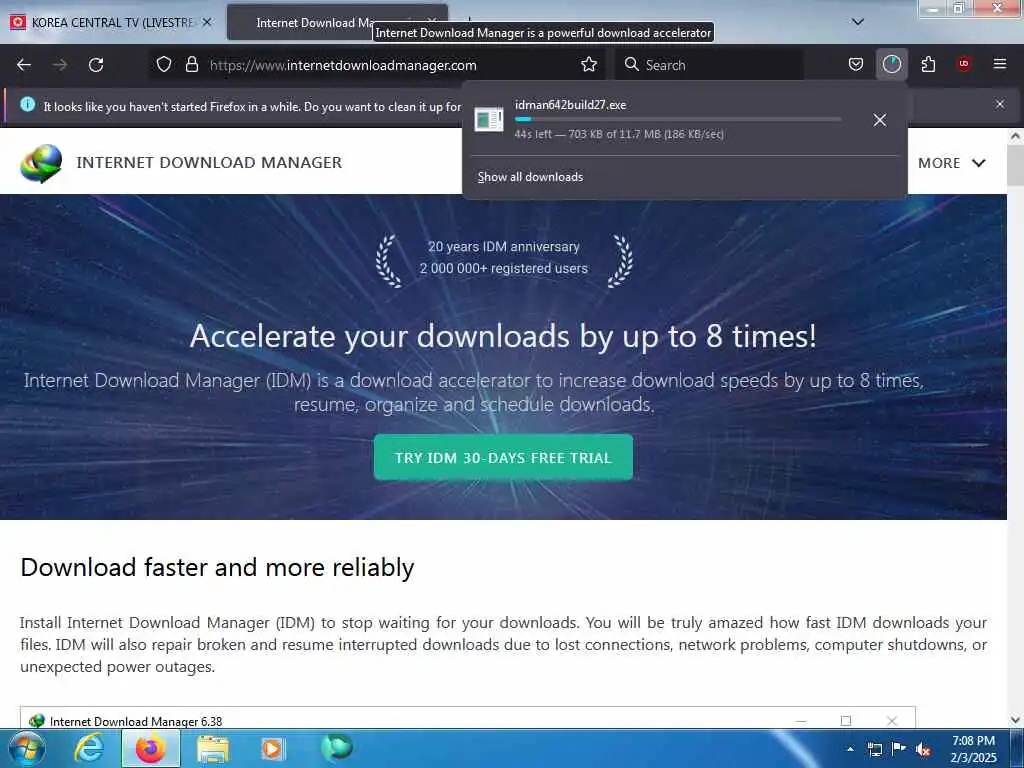Close the Korea Central TV tab
This screenshot has height=768, width=1024.
coord(206,22)
